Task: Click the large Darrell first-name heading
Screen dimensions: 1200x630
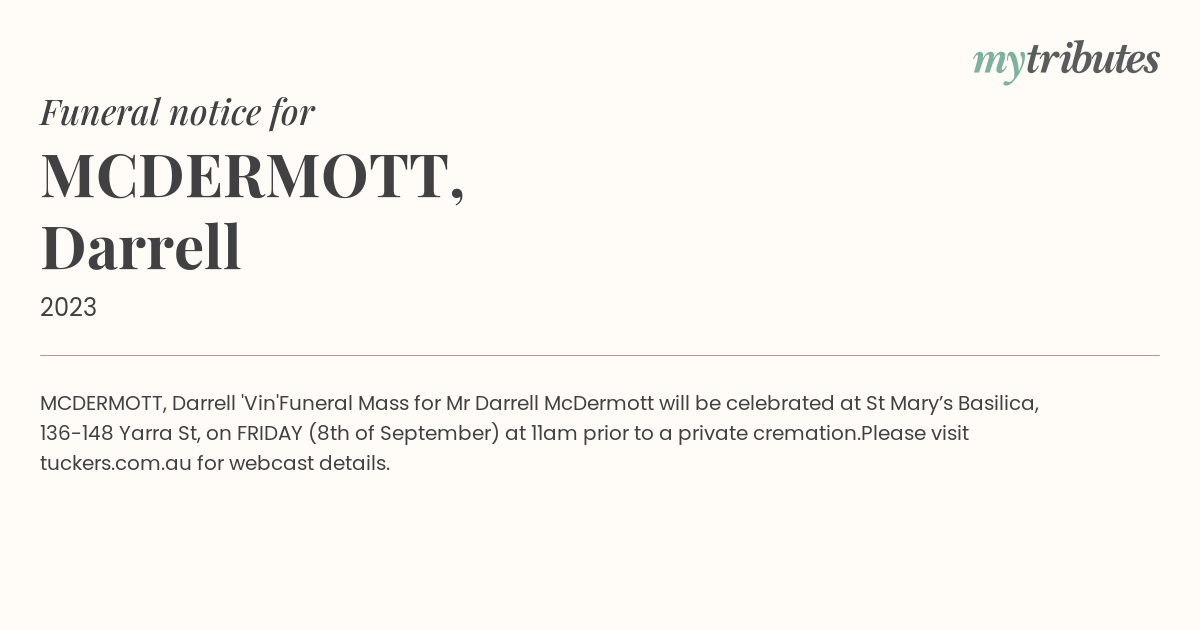Action: (x=141, y=247)
